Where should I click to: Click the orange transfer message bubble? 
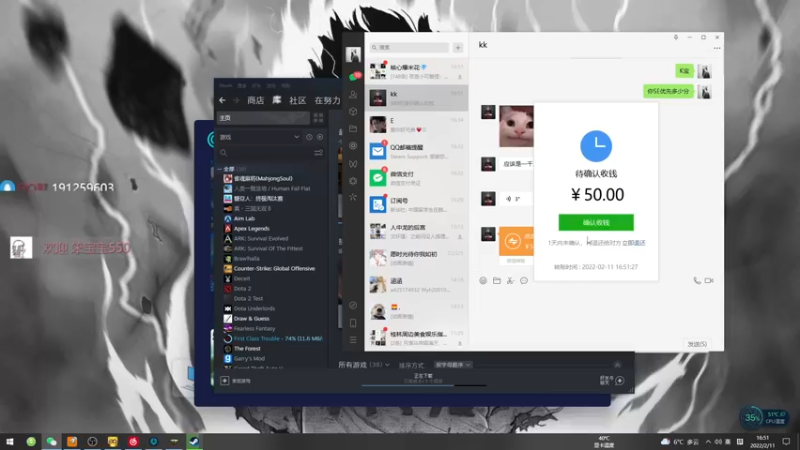516,241
